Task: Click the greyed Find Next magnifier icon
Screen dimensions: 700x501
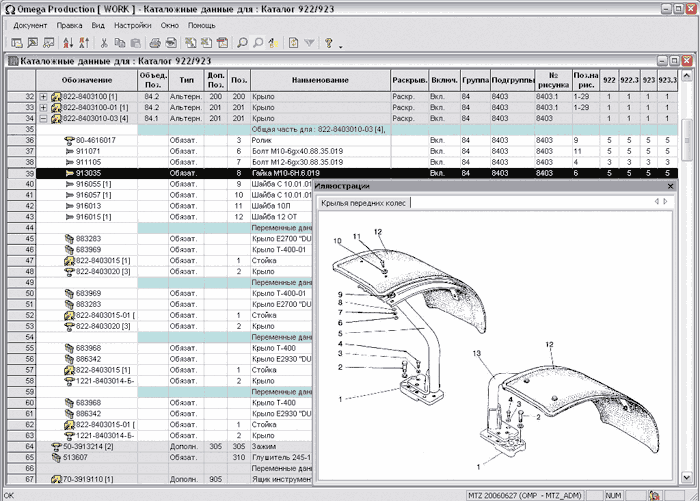Action: [258, 43]
